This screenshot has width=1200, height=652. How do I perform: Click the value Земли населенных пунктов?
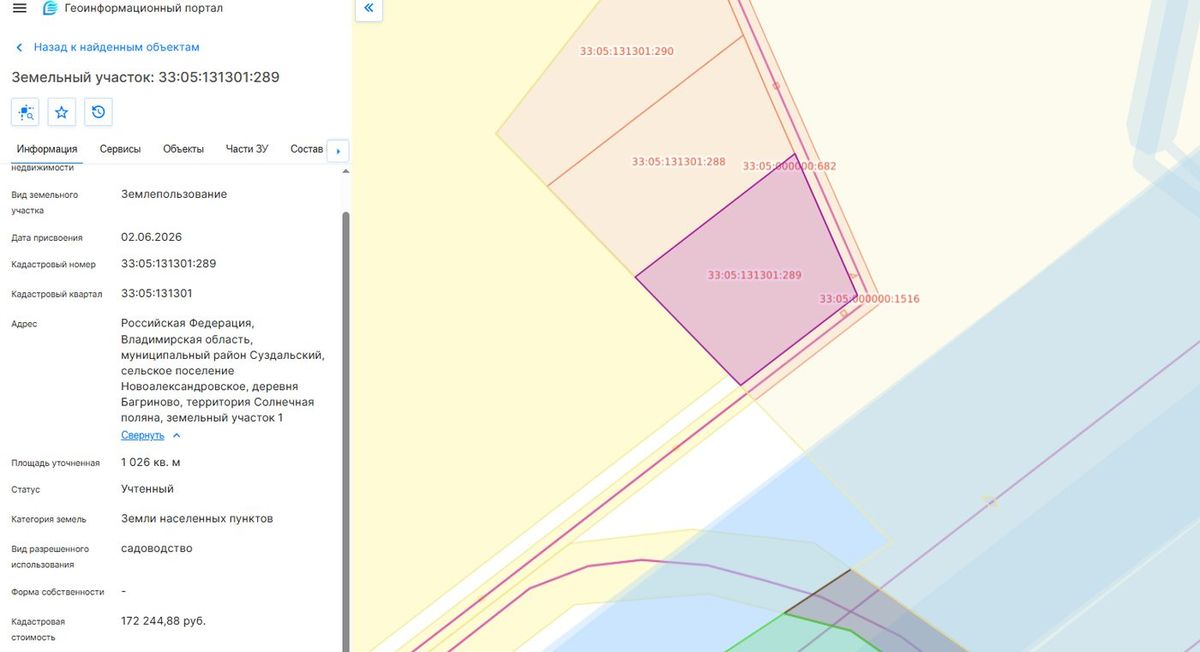(x=197, y=519)
